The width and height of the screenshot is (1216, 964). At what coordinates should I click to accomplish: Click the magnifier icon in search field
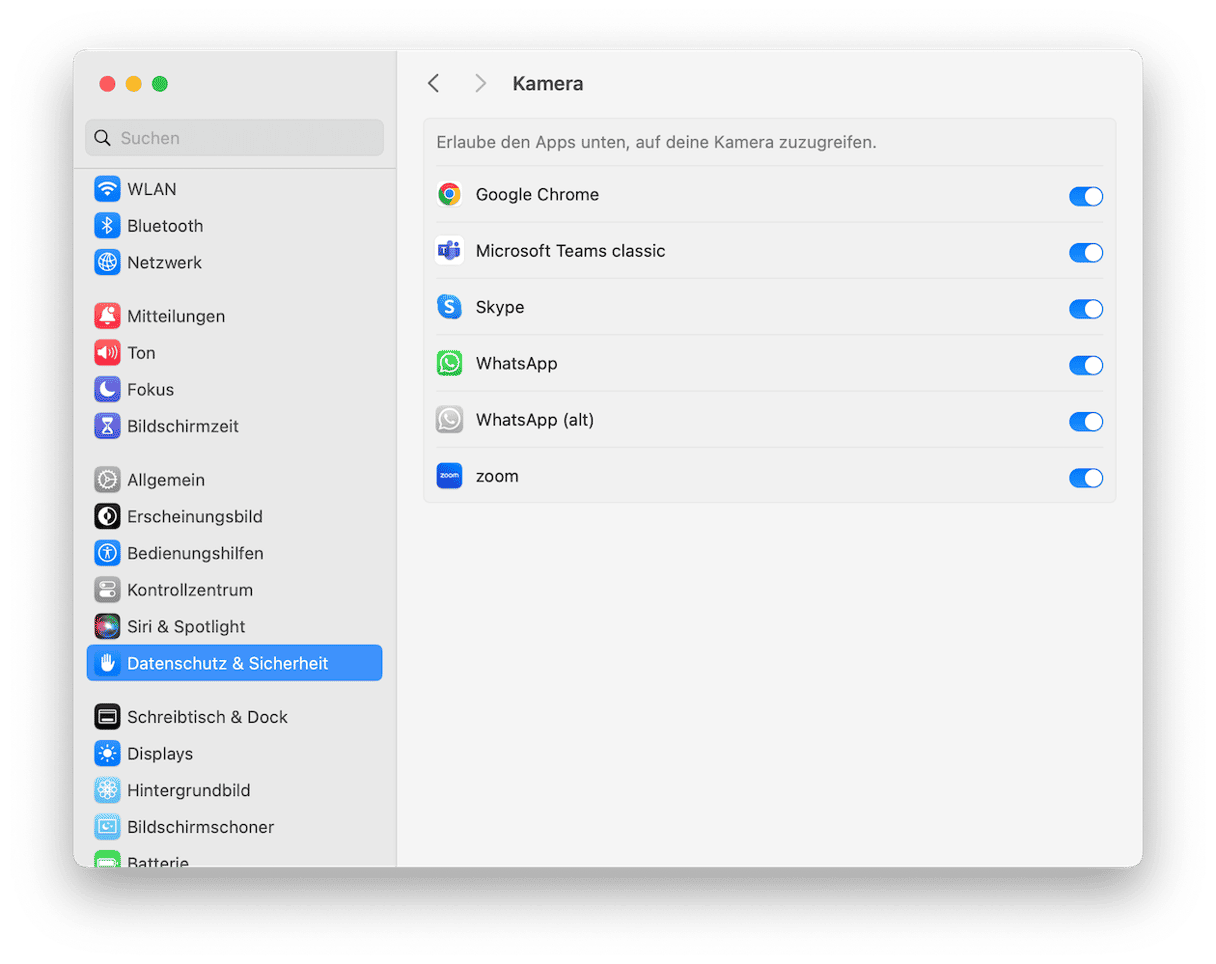coord(102,138)
